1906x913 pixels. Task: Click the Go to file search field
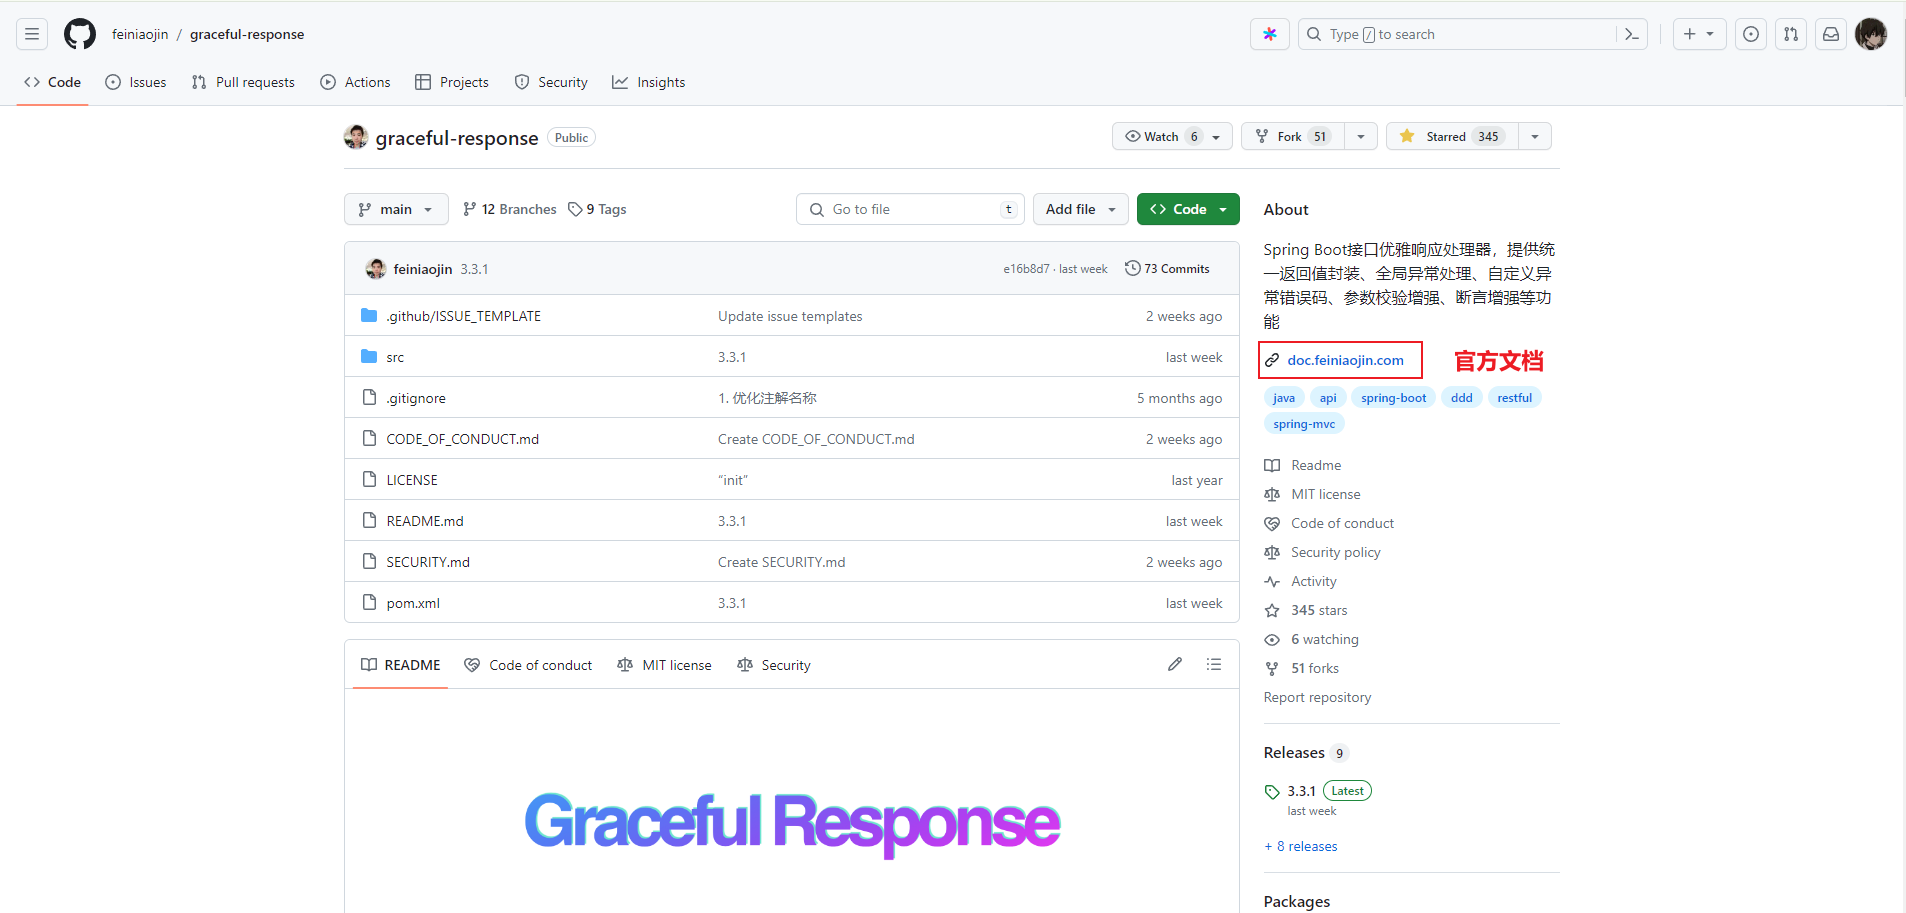pyautogui.click(x=911, y=209)
